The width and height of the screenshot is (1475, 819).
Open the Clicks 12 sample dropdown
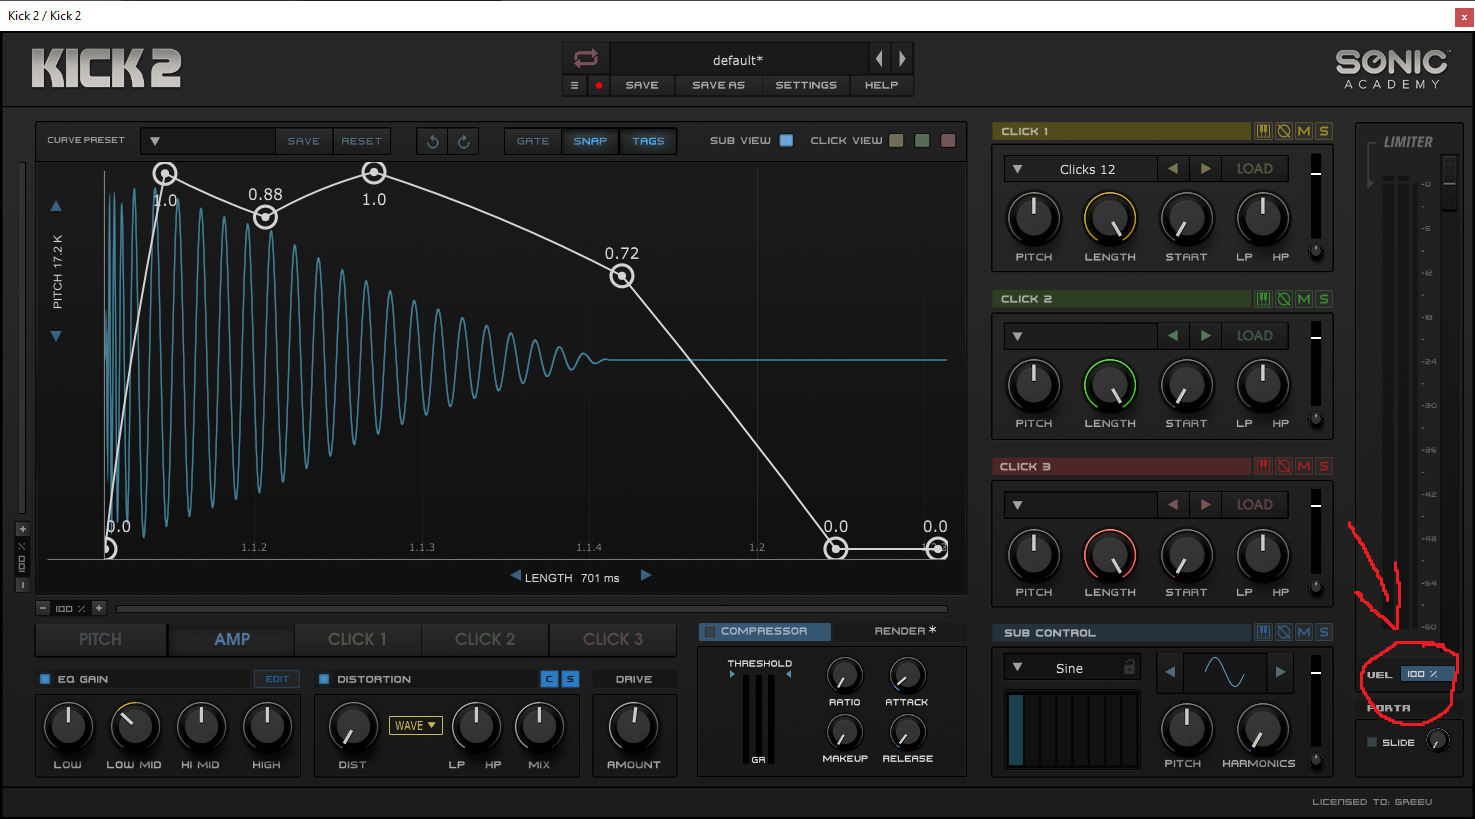click(x=1081, y=169)
